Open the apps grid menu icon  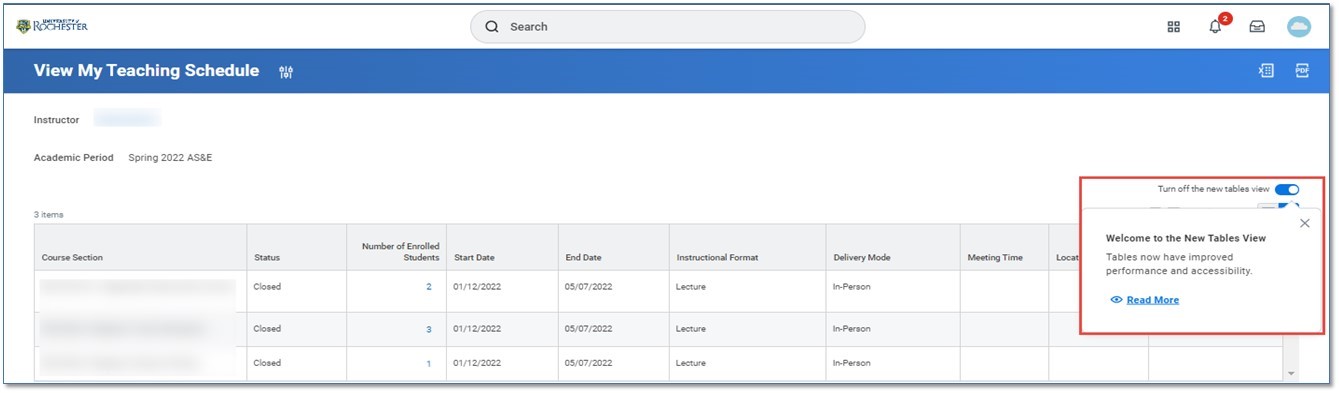tap(1174, 27)
